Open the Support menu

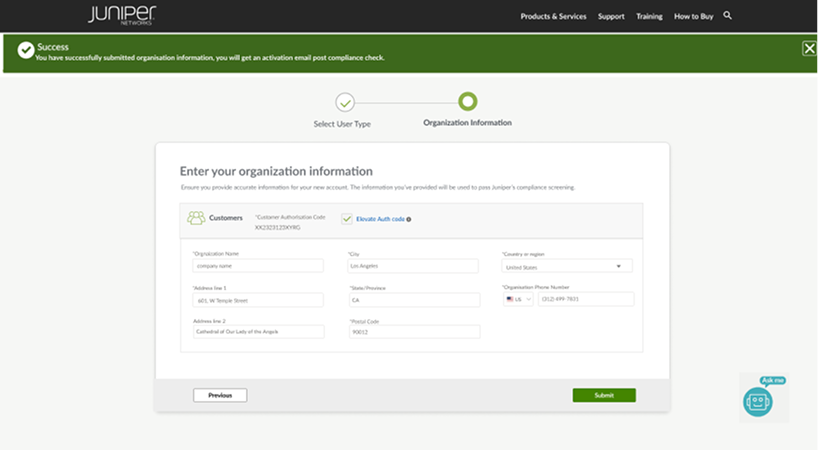pos(611,16)
